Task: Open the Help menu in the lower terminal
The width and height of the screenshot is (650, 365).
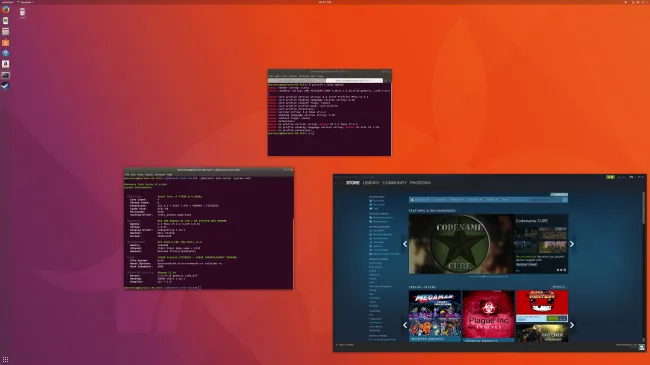Action: 169,174
